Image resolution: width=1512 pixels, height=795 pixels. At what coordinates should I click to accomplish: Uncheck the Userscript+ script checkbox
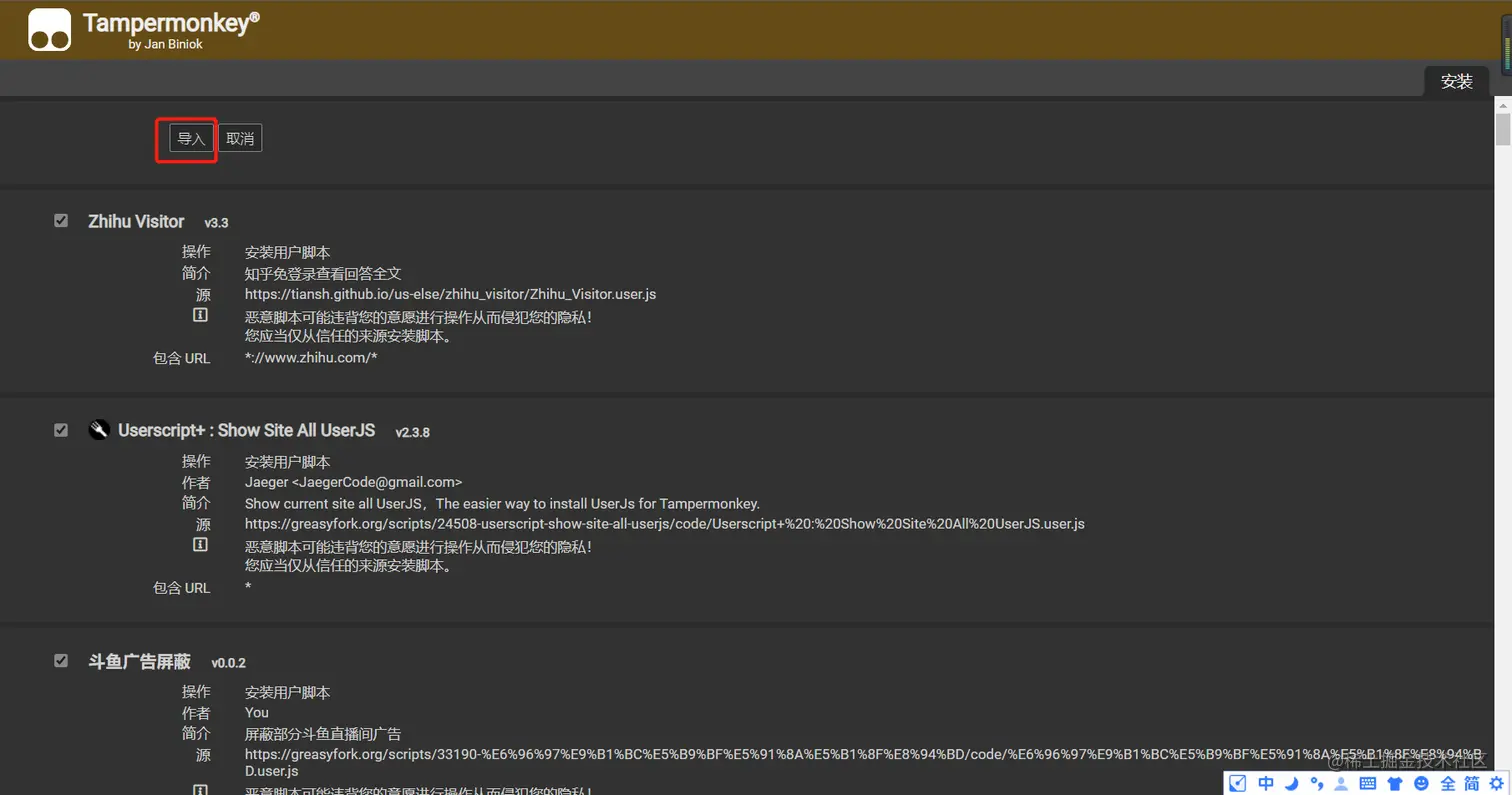point(61,430)
